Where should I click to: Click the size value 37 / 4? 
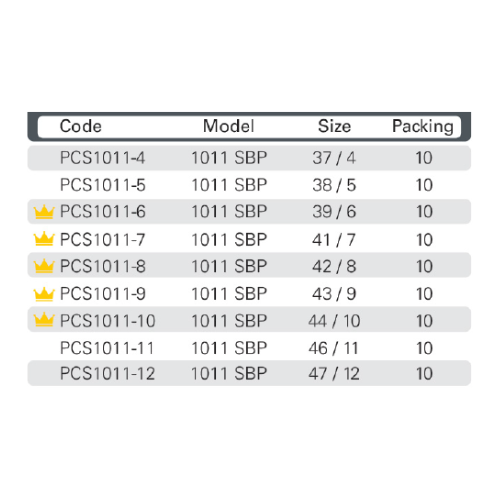[334, 158]
